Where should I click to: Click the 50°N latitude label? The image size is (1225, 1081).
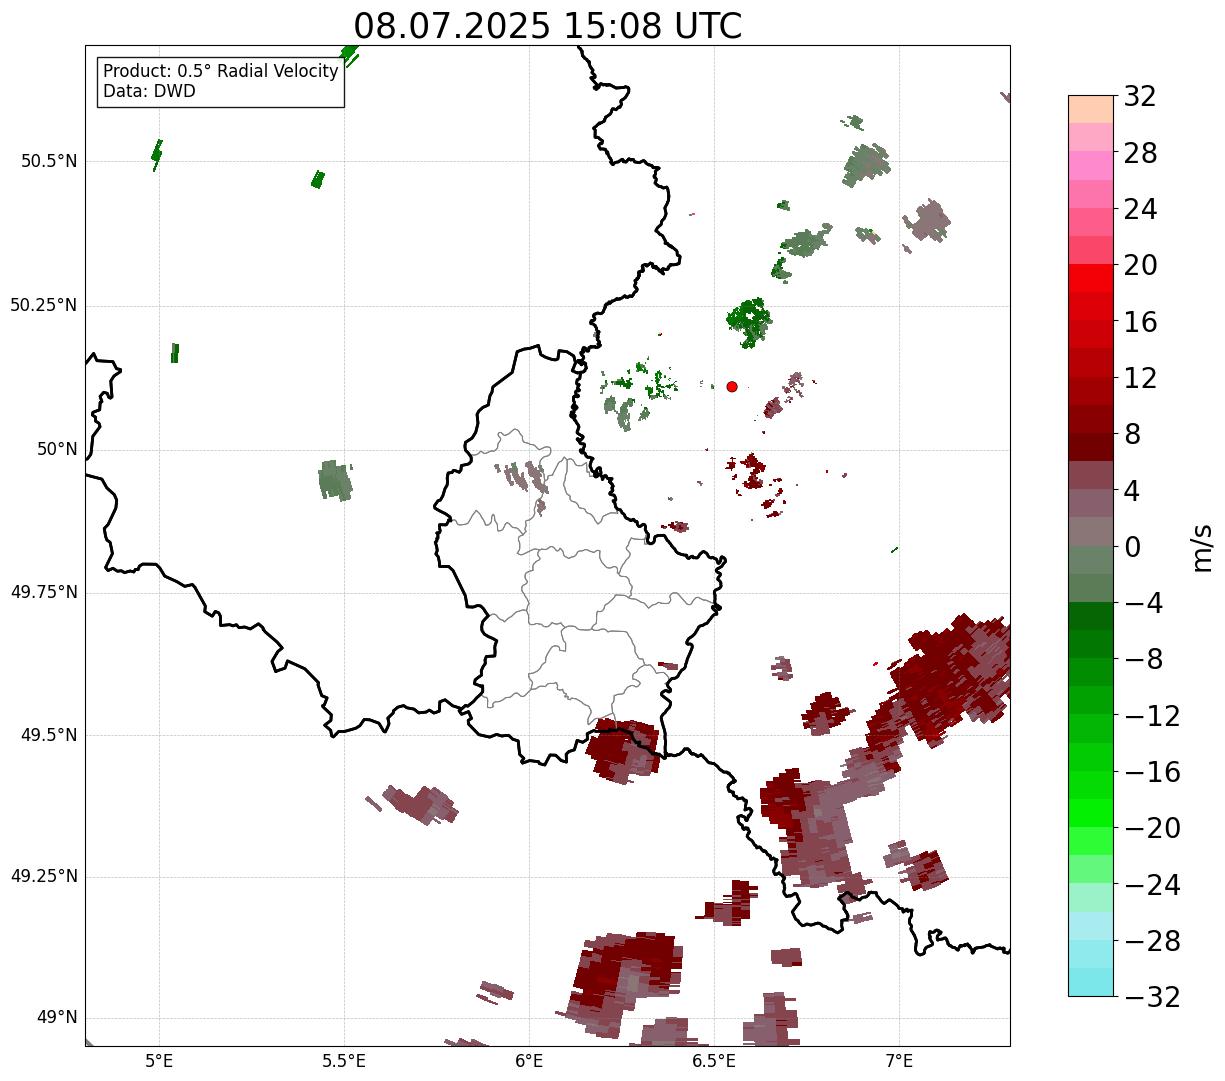coord(57,449)
